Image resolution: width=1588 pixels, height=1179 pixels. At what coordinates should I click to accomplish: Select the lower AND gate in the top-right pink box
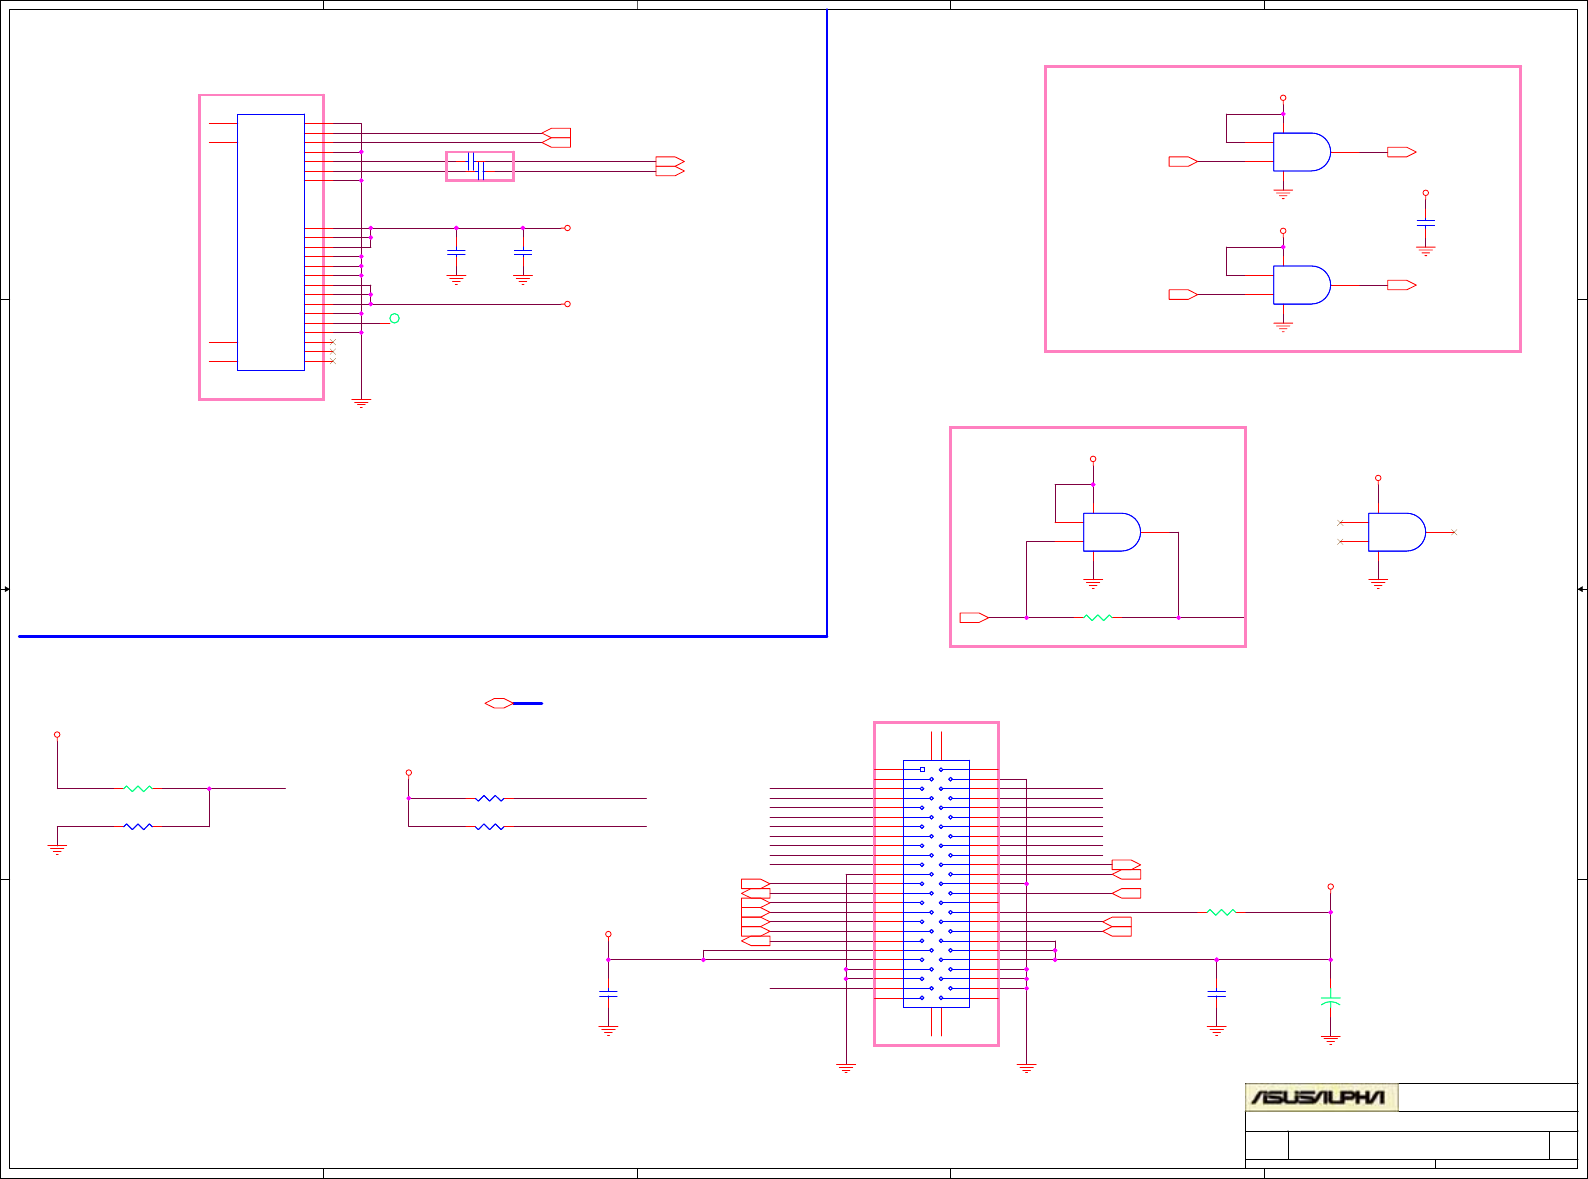[x=1302, y=285]
